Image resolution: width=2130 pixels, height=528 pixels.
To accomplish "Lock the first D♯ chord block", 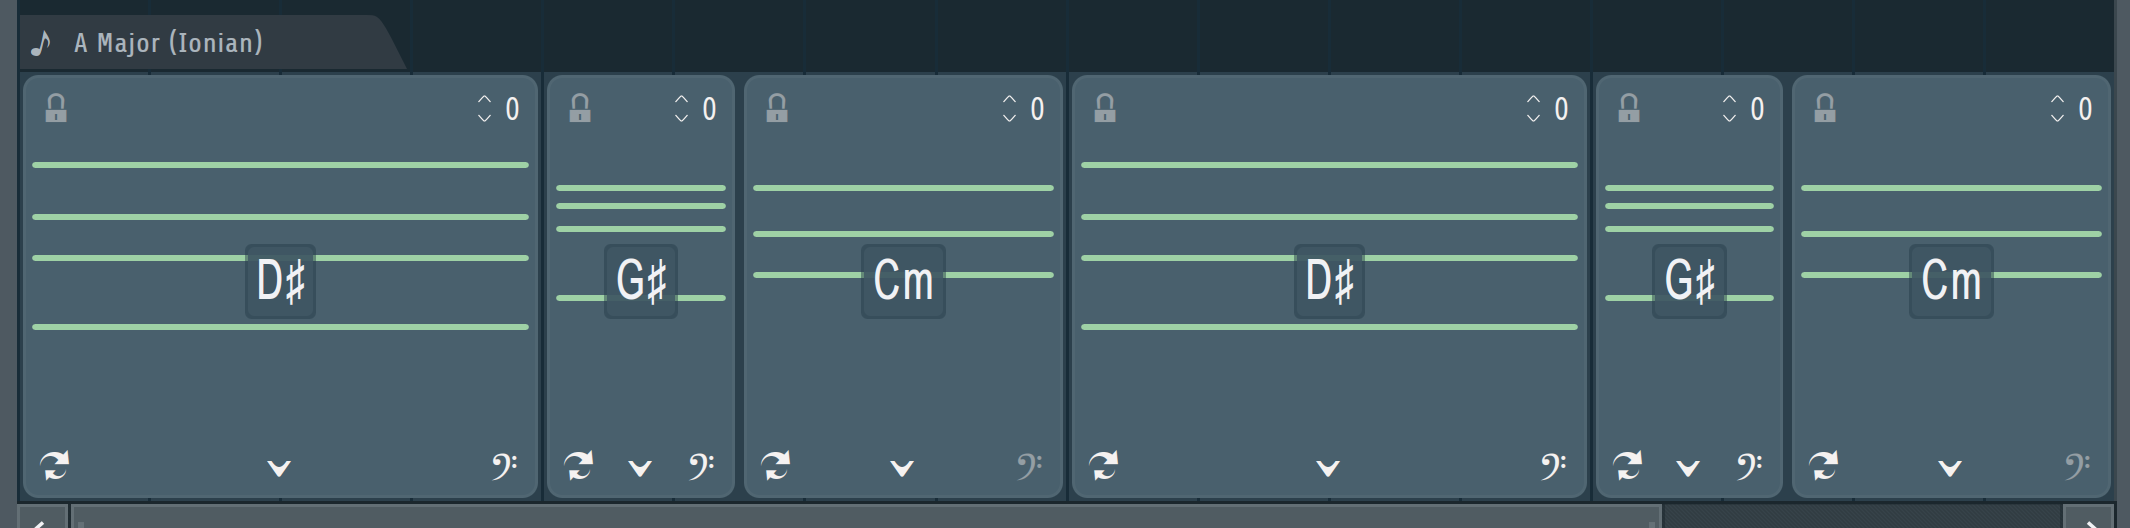I will (56, 108).
